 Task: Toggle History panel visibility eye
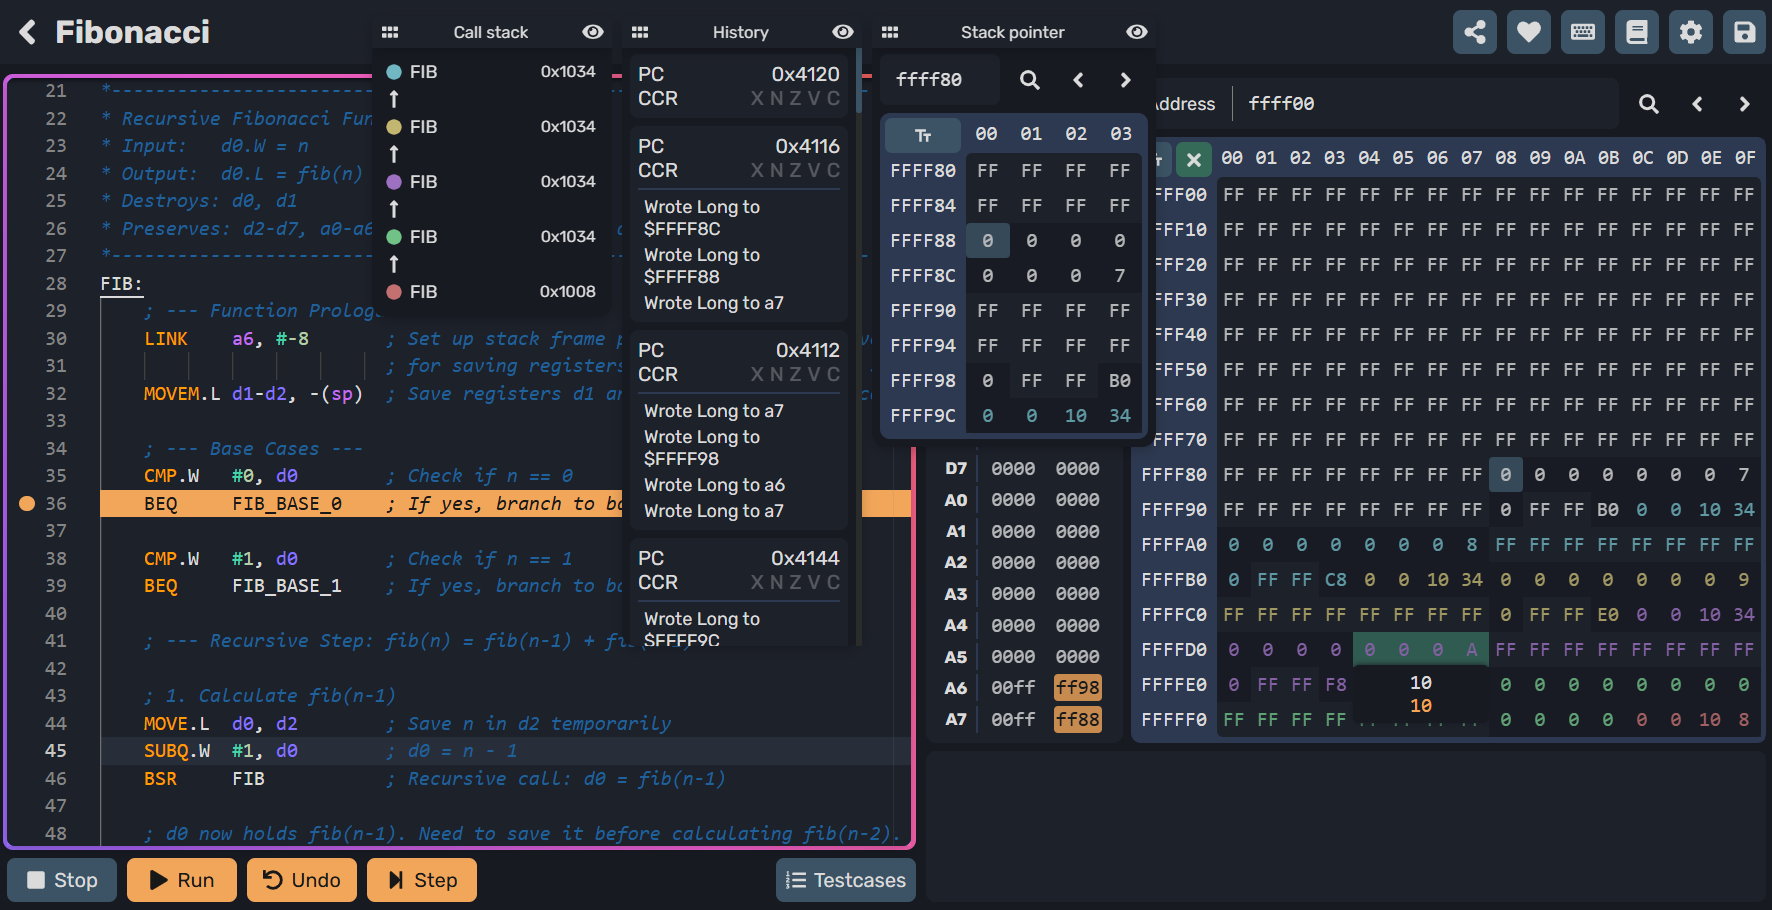click(x=843, y=32)
